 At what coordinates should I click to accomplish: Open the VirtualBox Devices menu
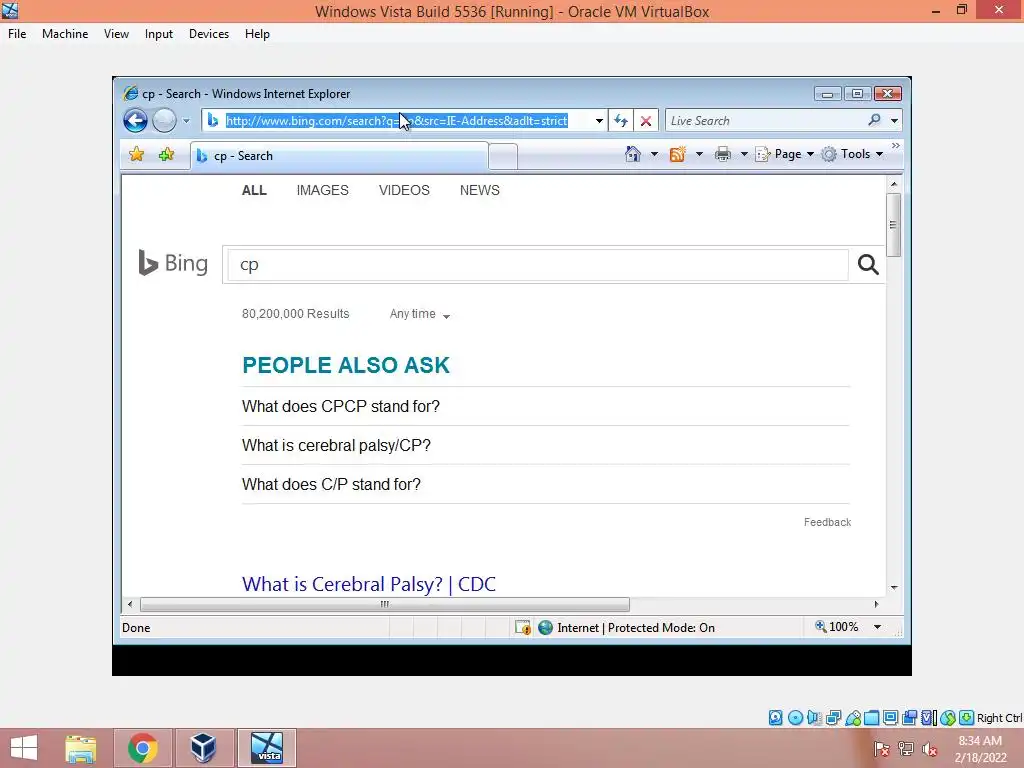coord(209,34)
